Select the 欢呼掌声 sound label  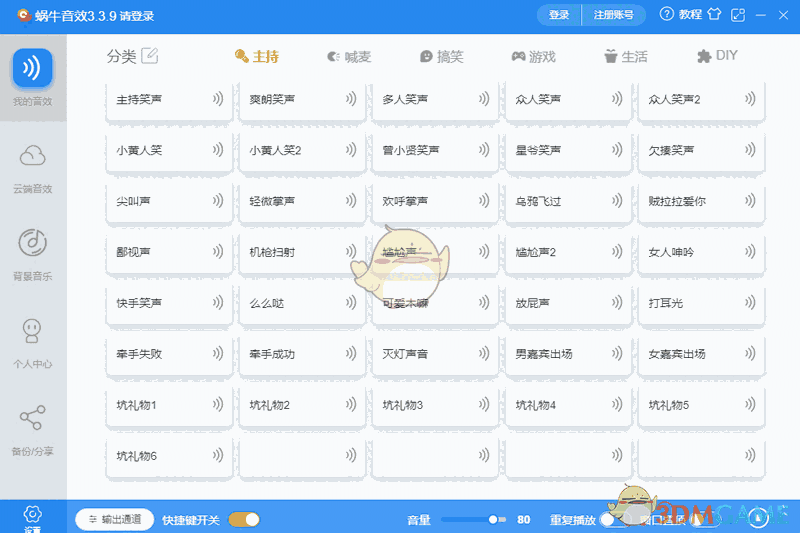pyautogui.click(x=405, y=201)
